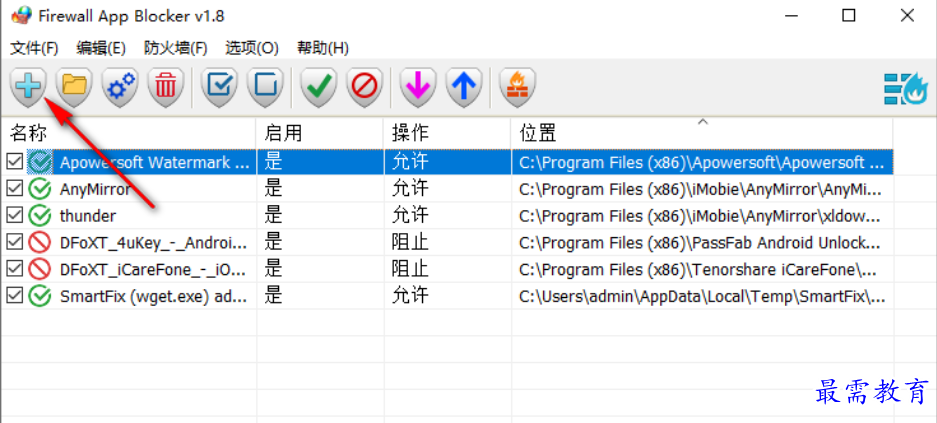Screen dimensions: 937x423
Task: Click the green allow icon beside thunder
Action: pos(39,215)
